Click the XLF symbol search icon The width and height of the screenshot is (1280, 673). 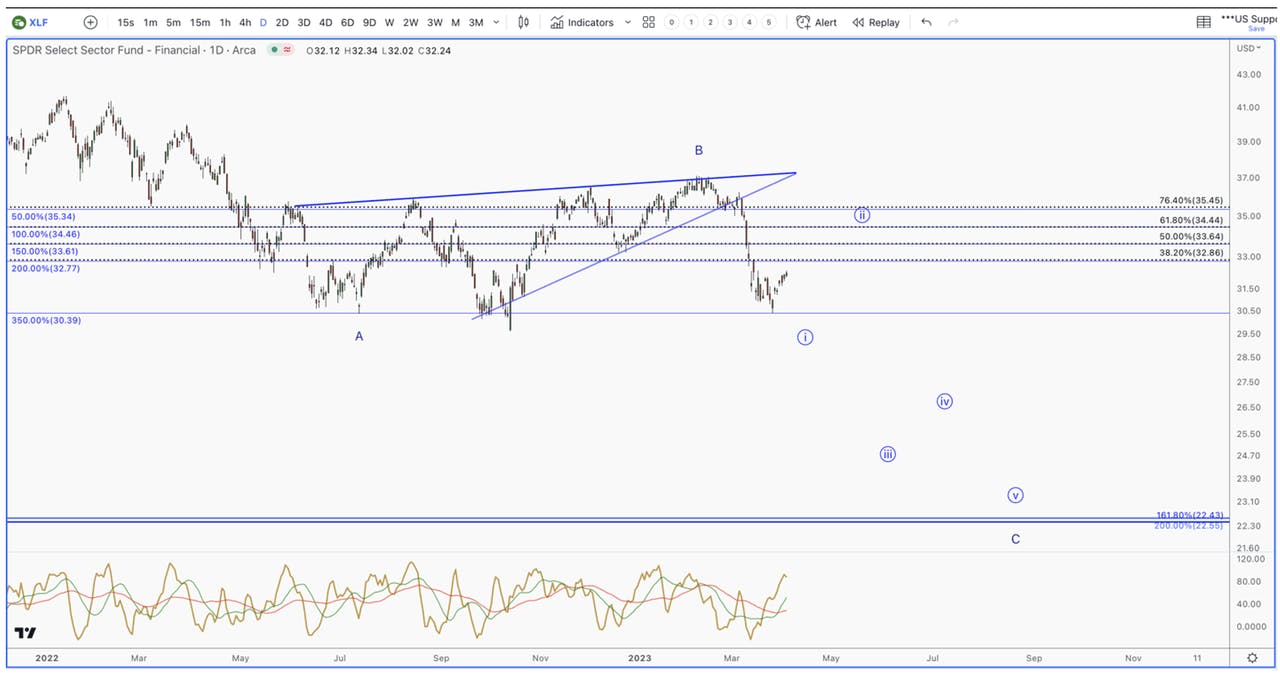pyautogui.click(x=19, y=22)
